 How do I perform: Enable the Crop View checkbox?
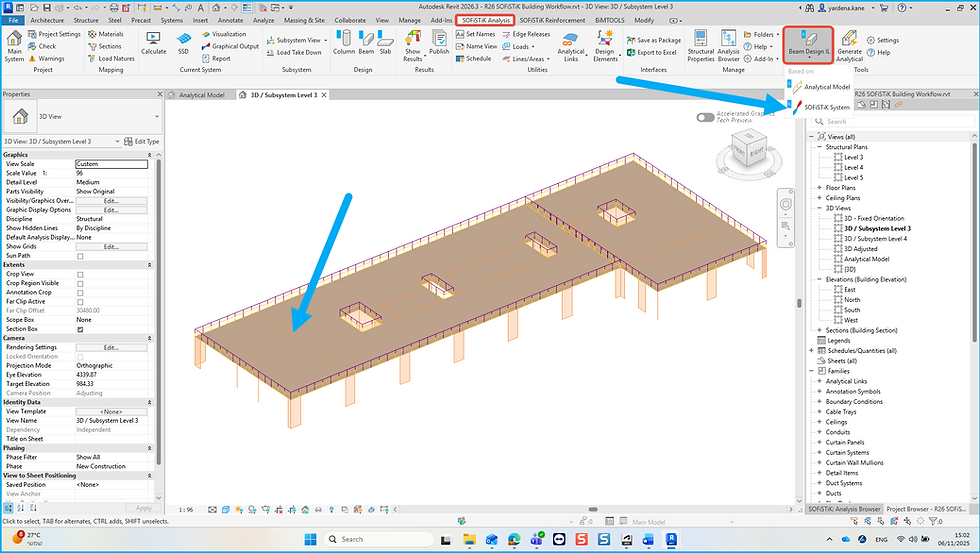80,274
